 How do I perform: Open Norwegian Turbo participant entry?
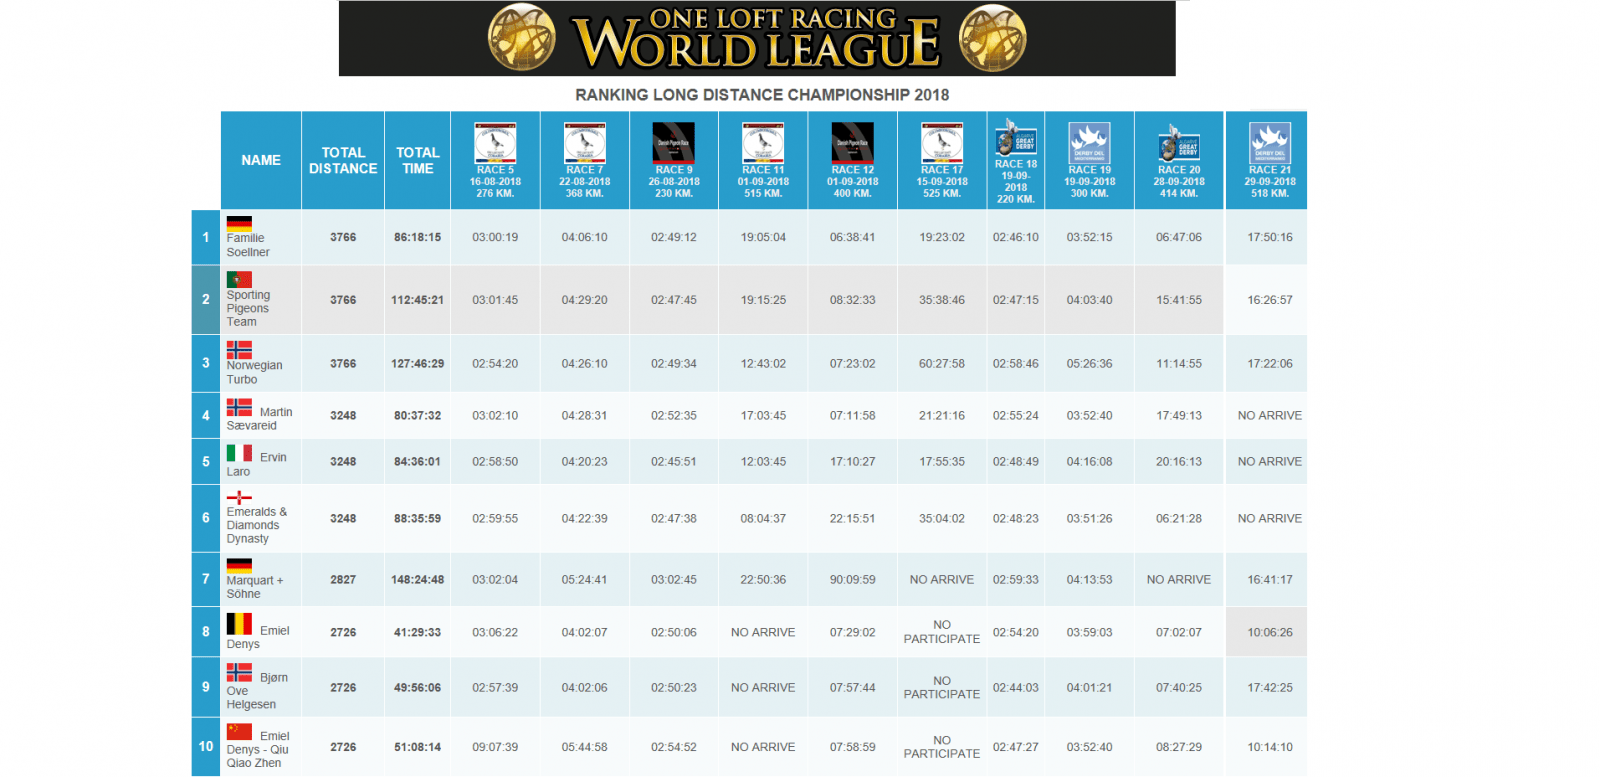coord(254,372)
